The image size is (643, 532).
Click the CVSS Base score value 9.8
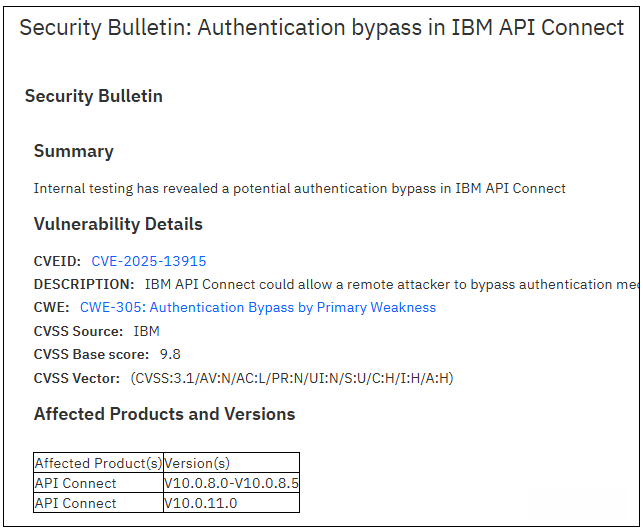[170, 354]
